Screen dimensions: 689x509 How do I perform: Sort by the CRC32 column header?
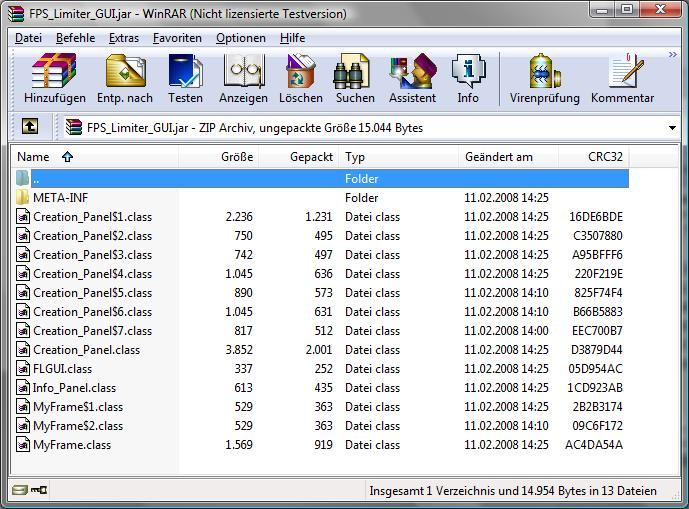pyautogui.click(x=594, y=157)
